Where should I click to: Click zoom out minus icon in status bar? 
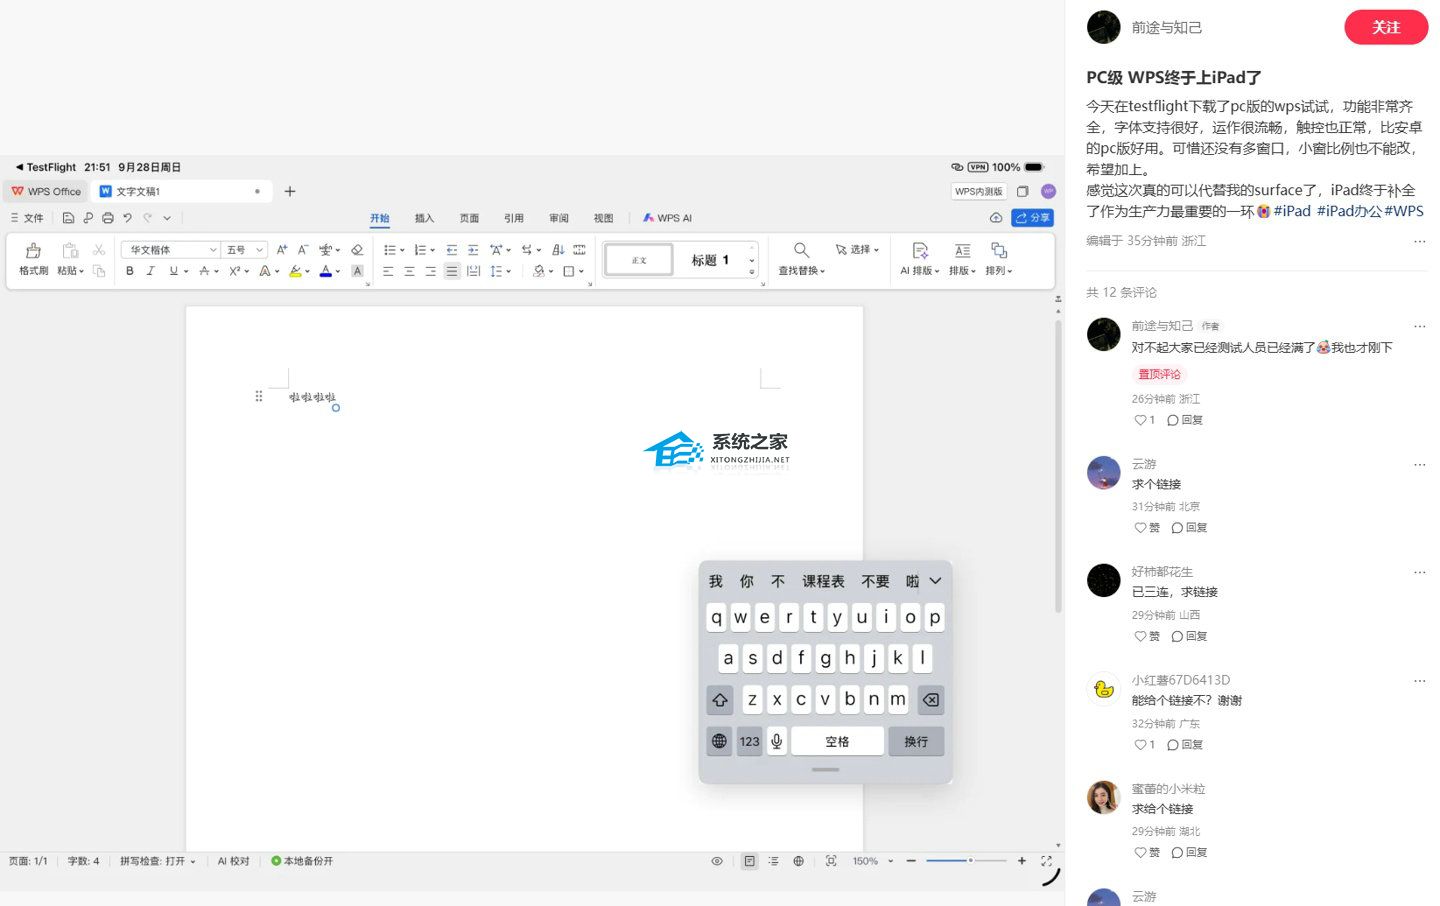pos(911,861)
